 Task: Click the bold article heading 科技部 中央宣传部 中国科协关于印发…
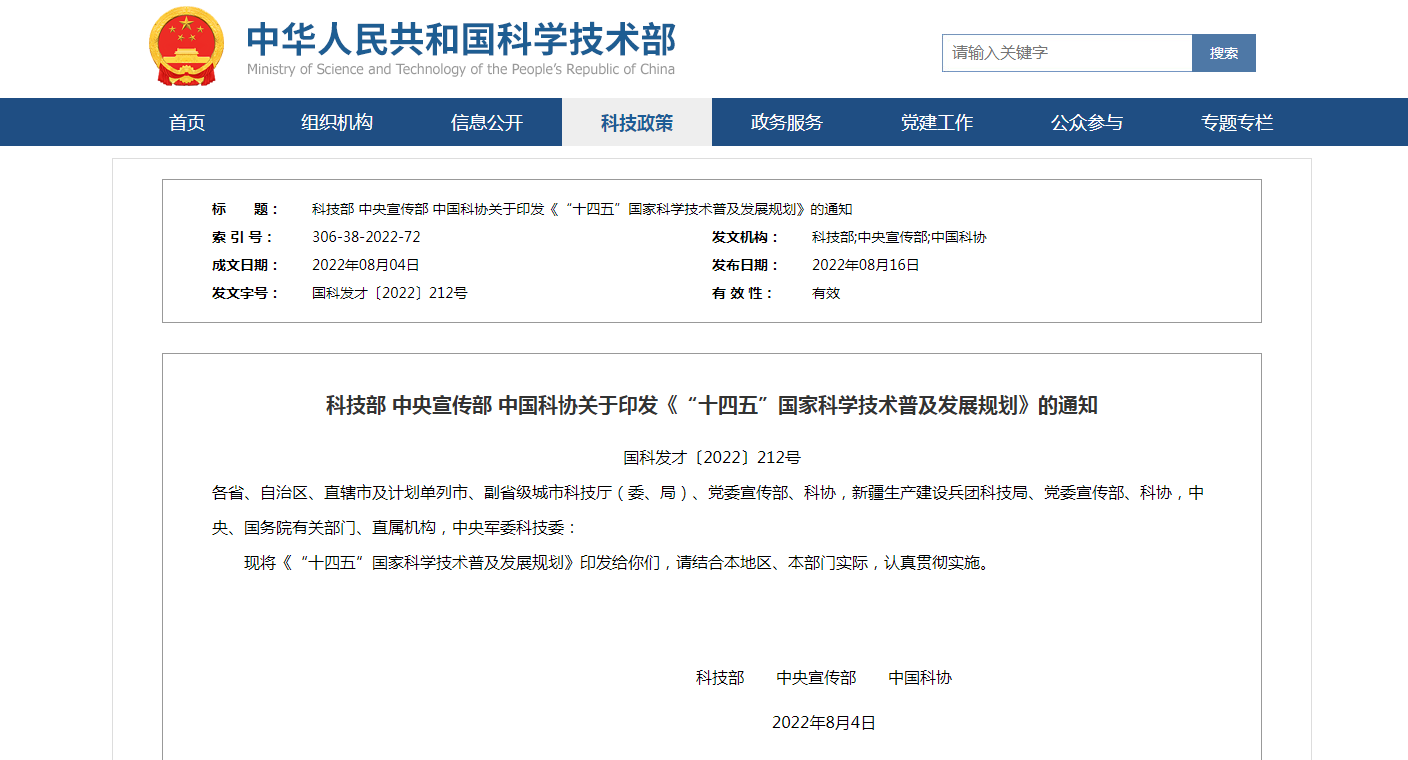(x=712, y=405)
